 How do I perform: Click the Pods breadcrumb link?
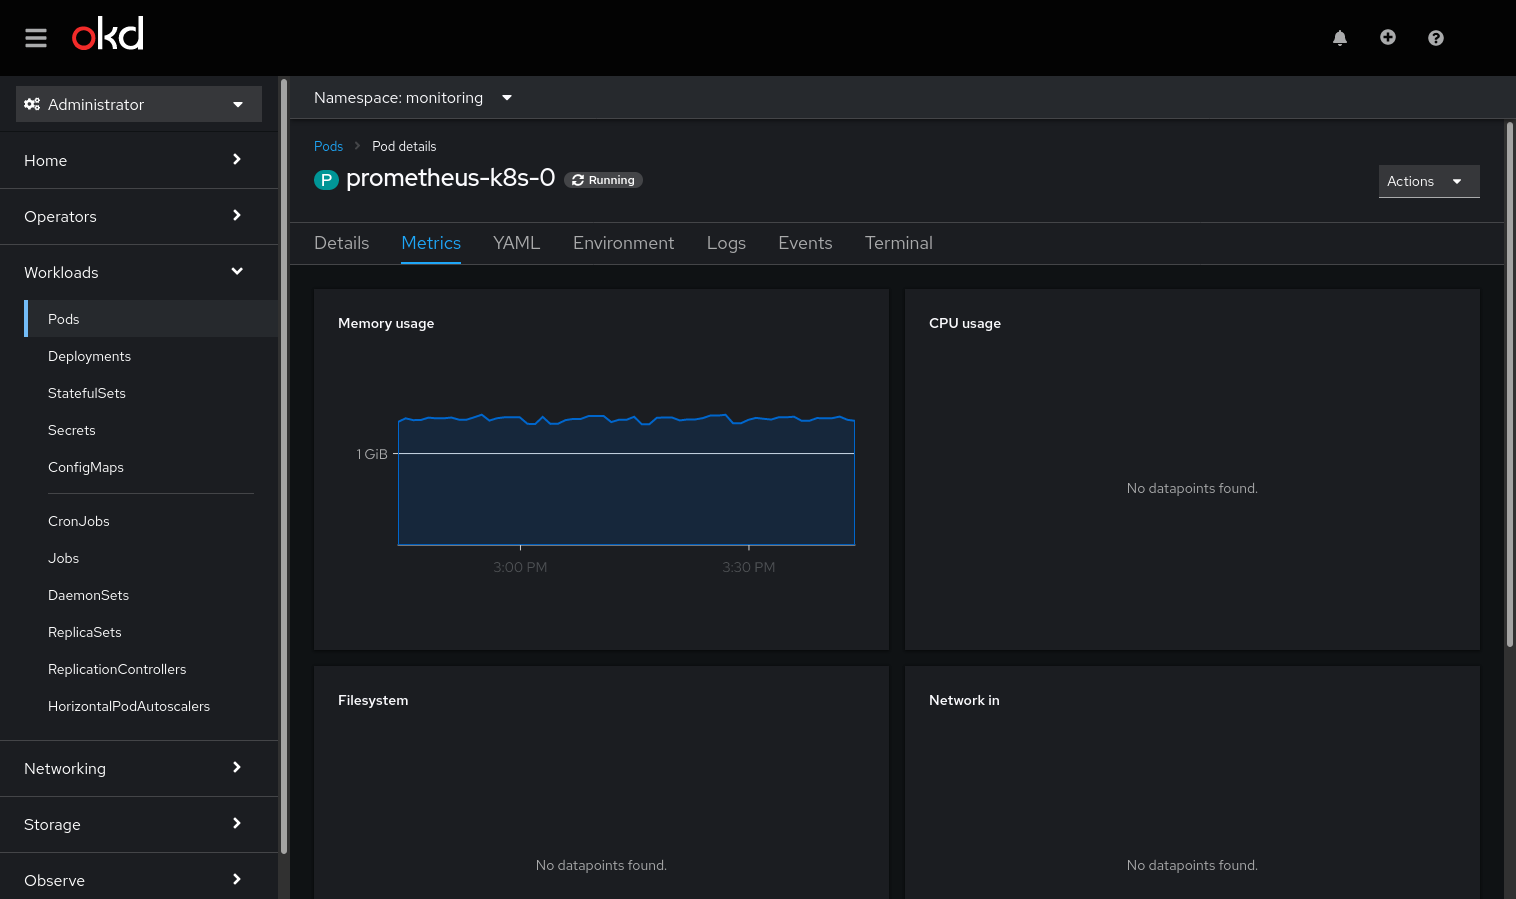(328, 146)
